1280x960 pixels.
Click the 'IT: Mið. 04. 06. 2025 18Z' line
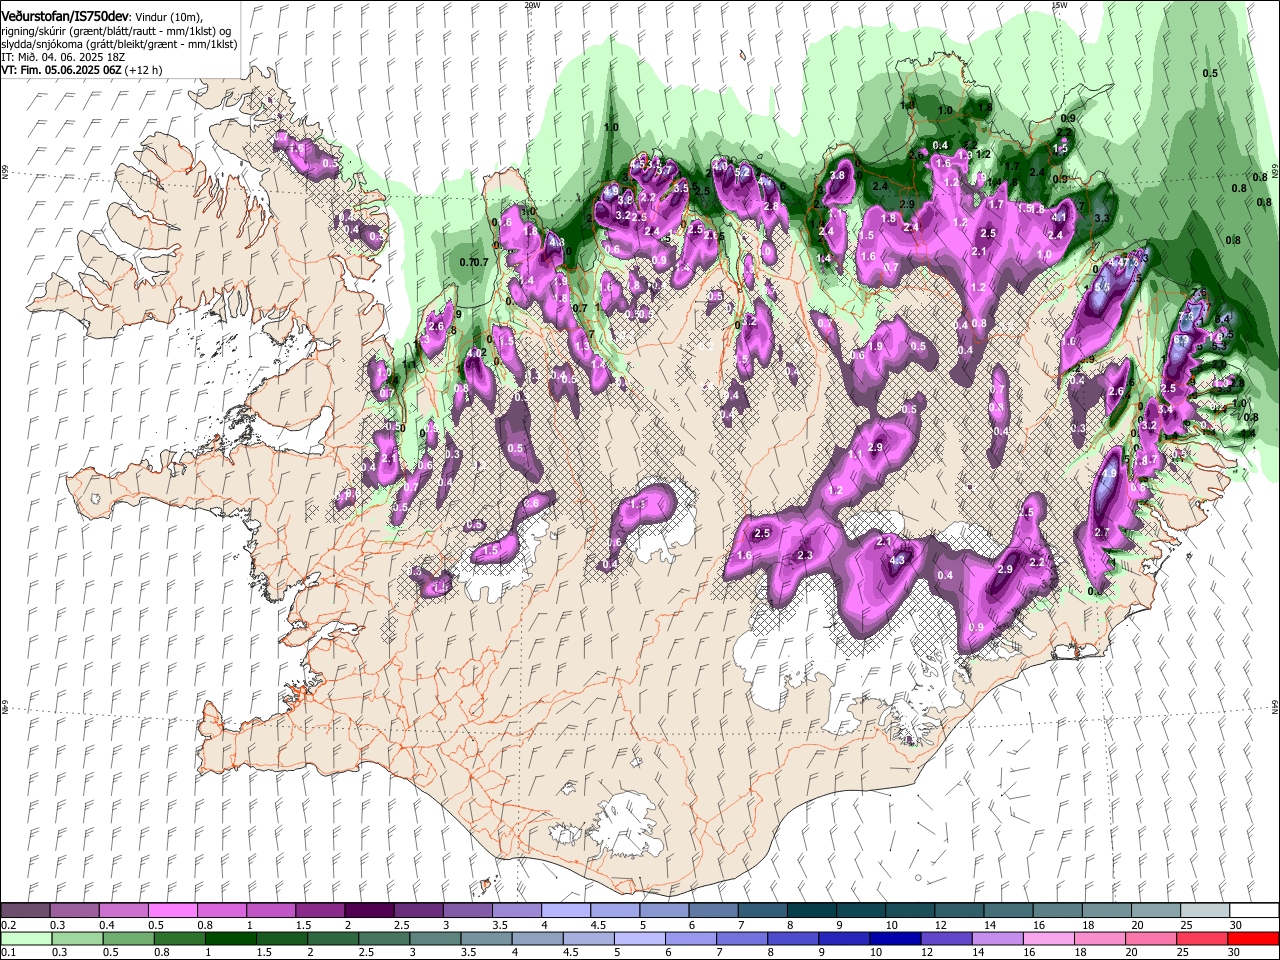click(x=62, y=57)
